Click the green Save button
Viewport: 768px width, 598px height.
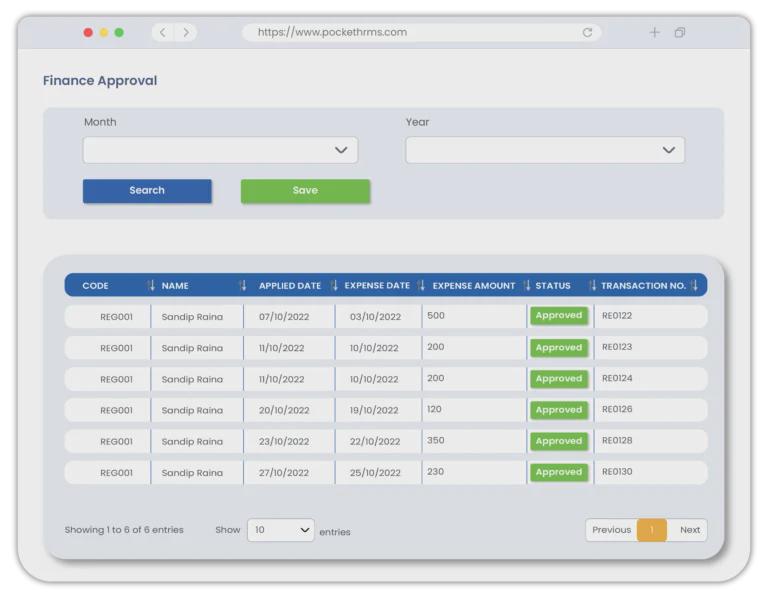pyautogui.click(x=305, y=191)
